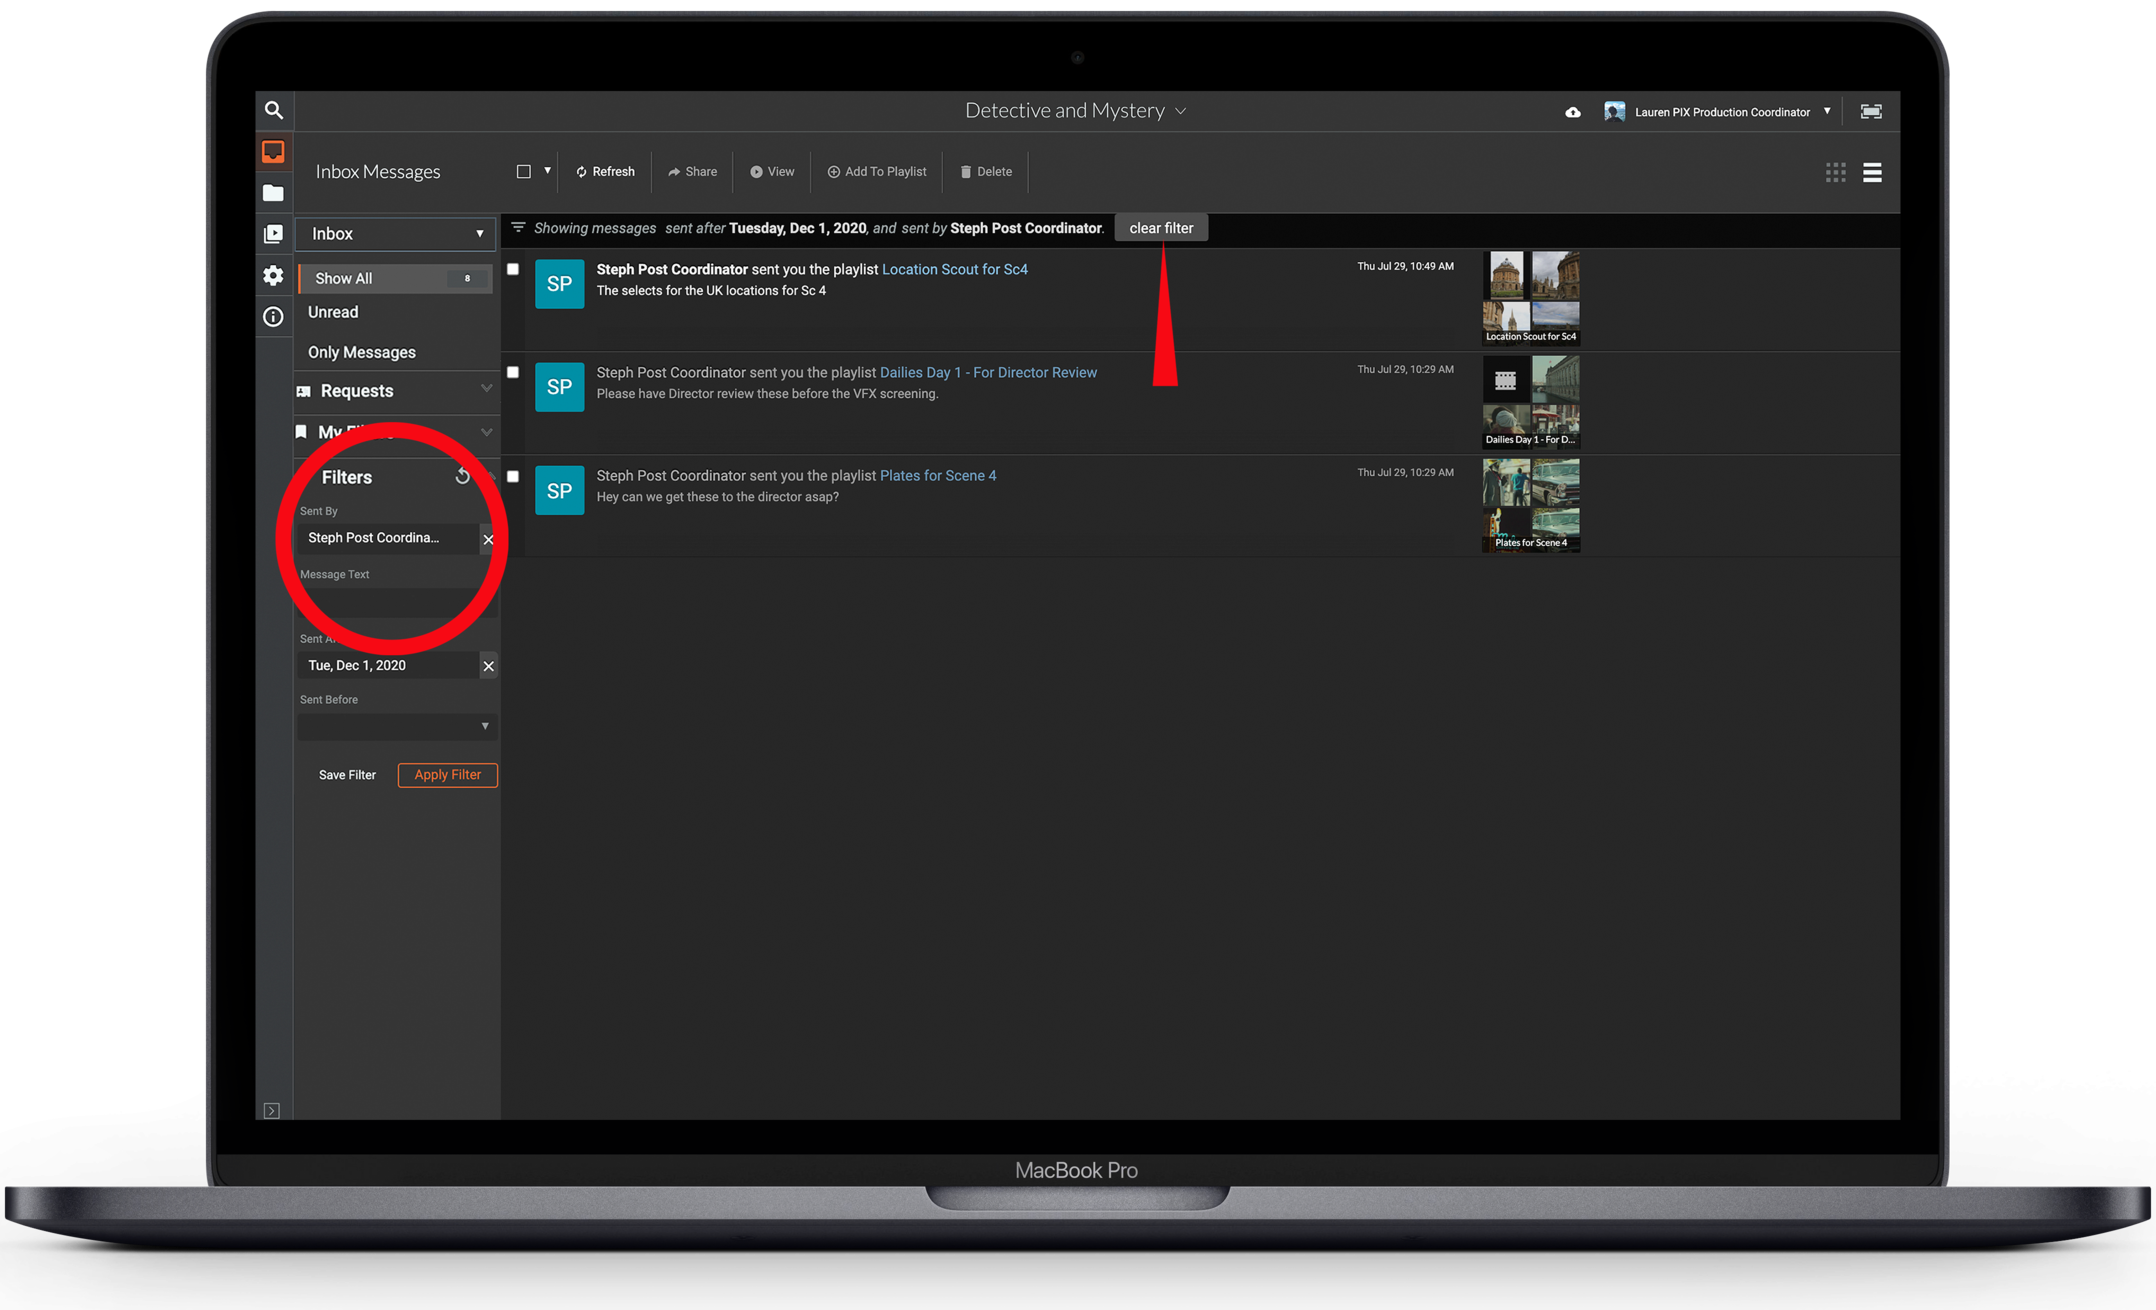The height and width of the screenshot is (1310, 2156).
Task: Click the info icon in sidebar
Action: click(273, 317)
